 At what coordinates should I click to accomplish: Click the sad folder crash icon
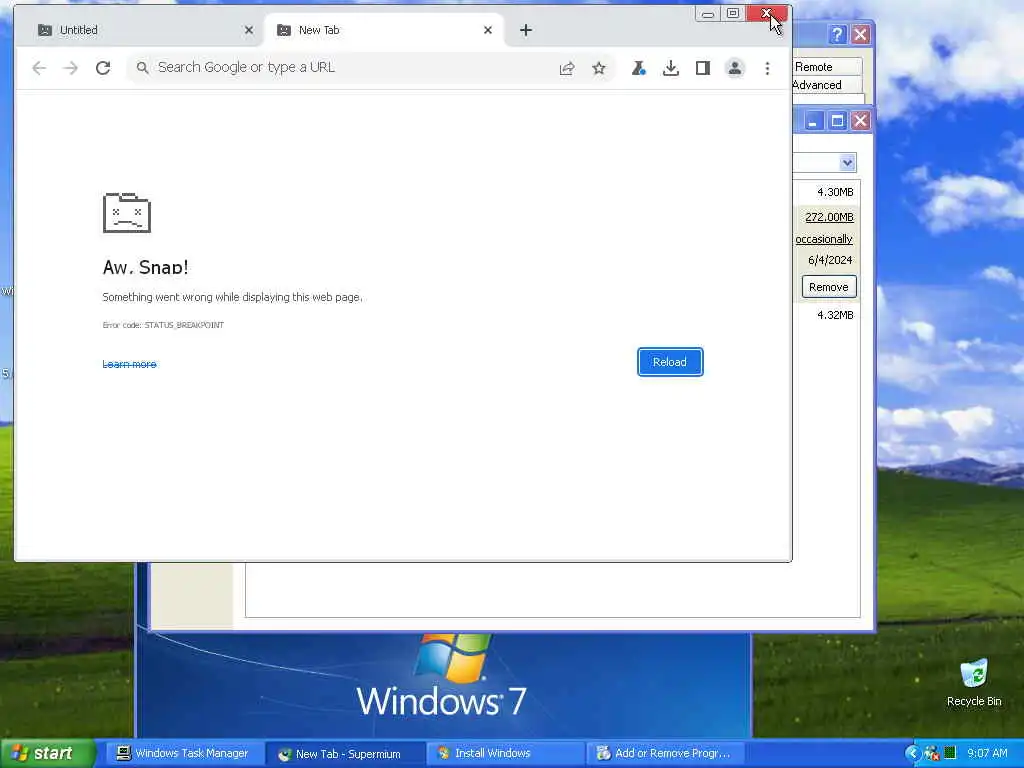pyautogui.click(x=127, y=212)
